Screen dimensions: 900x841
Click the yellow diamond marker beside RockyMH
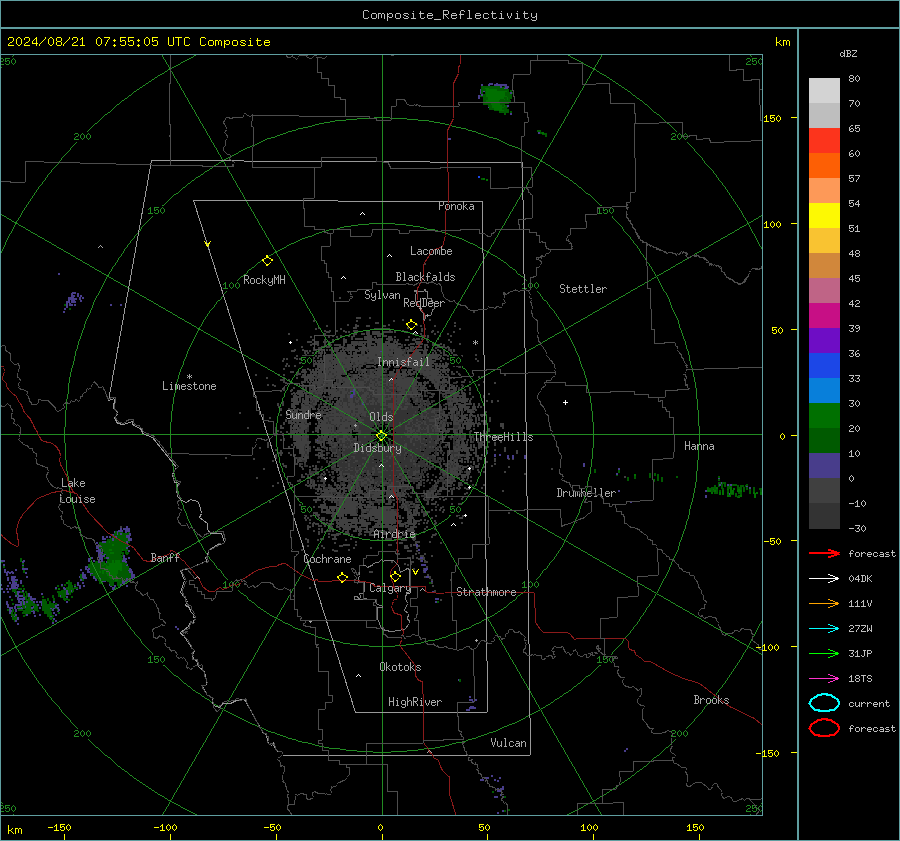(267, 261)
